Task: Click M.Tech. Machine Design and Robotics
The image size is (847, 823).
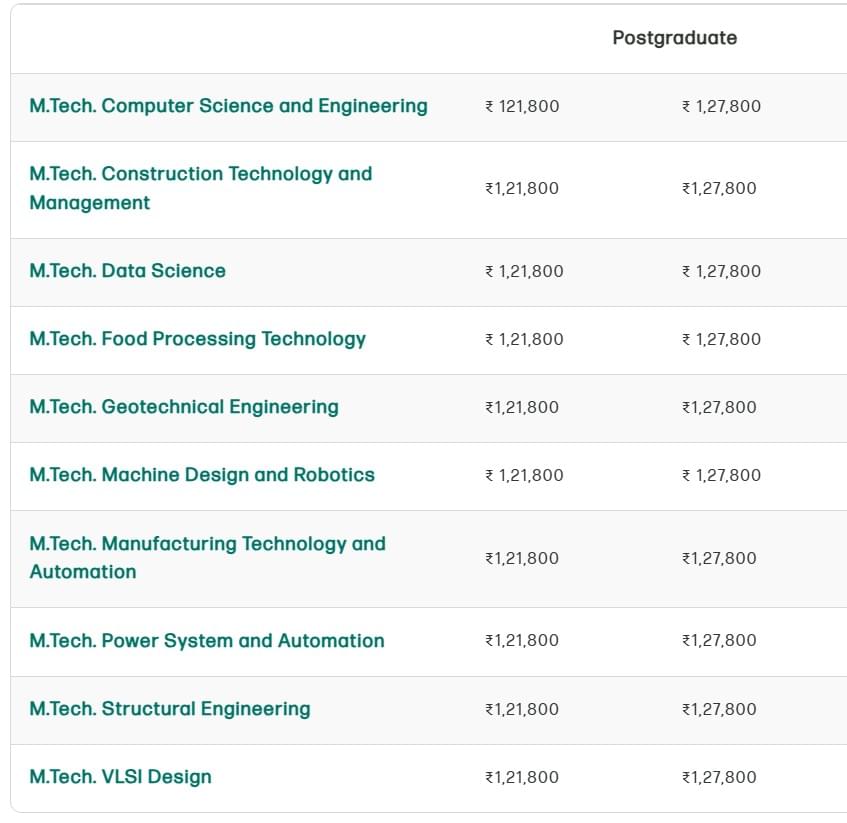Action: (202, 475)
